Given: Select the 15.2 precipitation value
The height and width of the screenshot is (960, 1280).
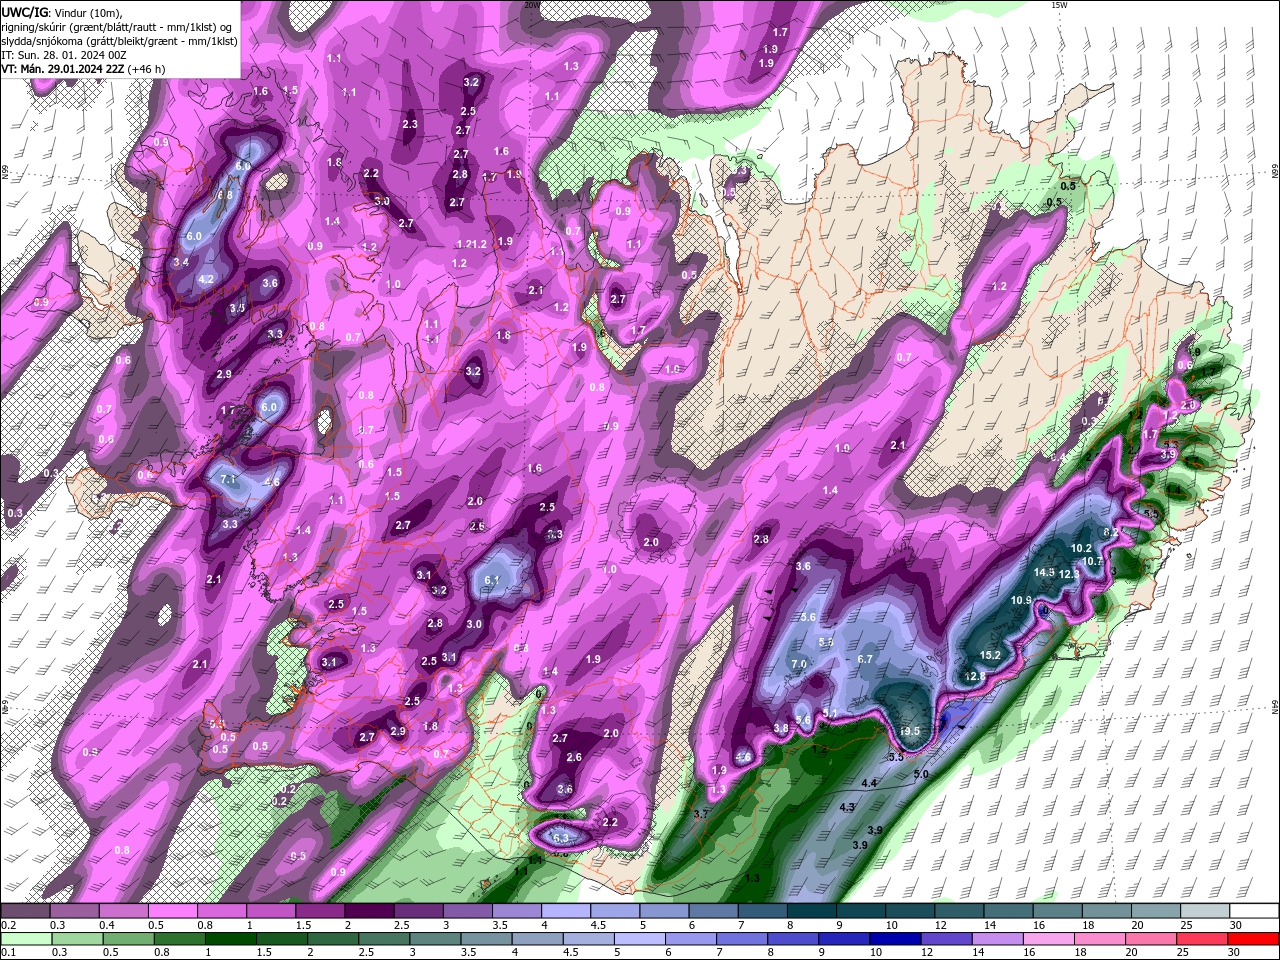Looking at the screenshot, I should click(990, 655).
